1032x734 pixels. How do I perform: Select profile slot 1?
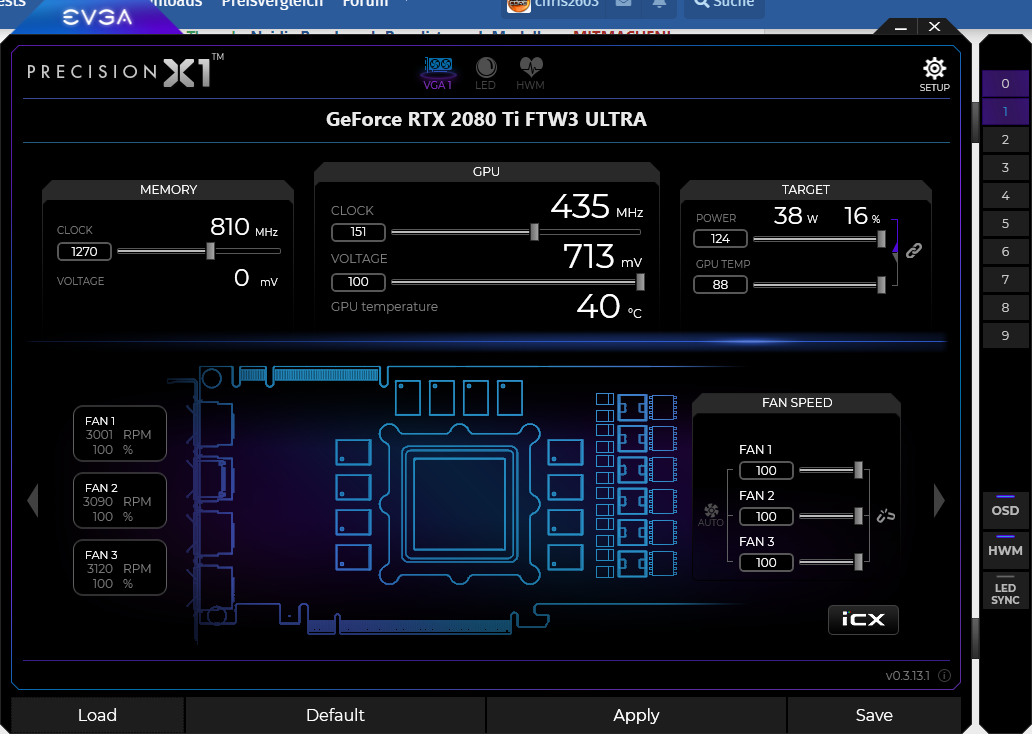tap(1005, 111)
